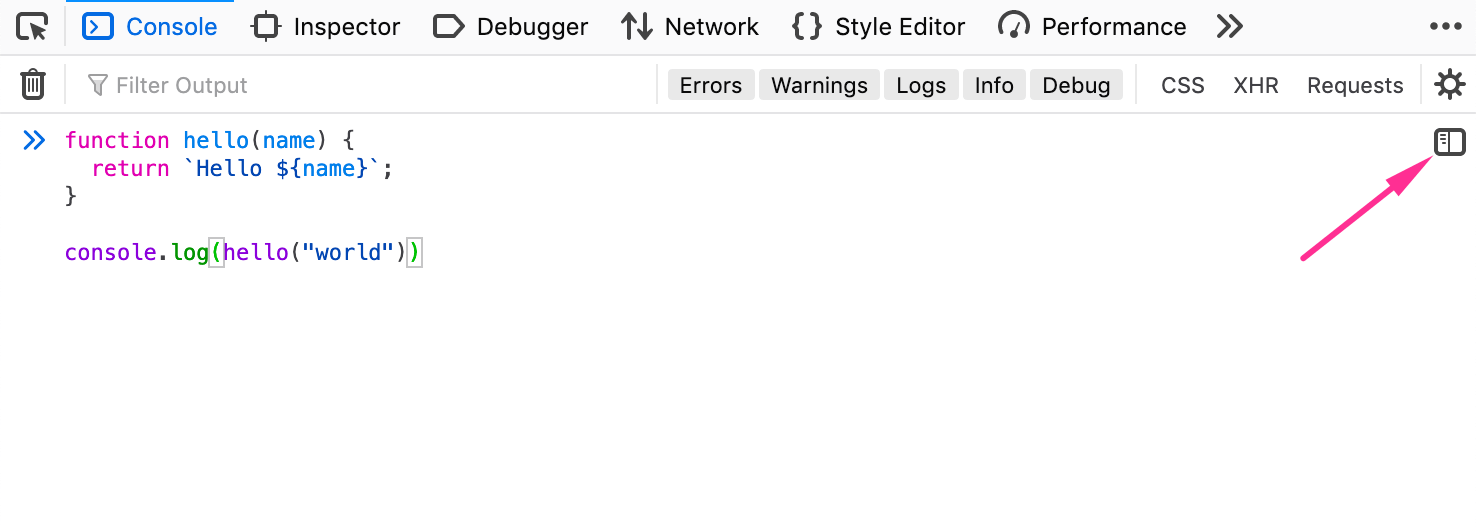This screenshot has width=1476, height=530.
Task: Toggle the Info filter
Action: coord(994,86)
